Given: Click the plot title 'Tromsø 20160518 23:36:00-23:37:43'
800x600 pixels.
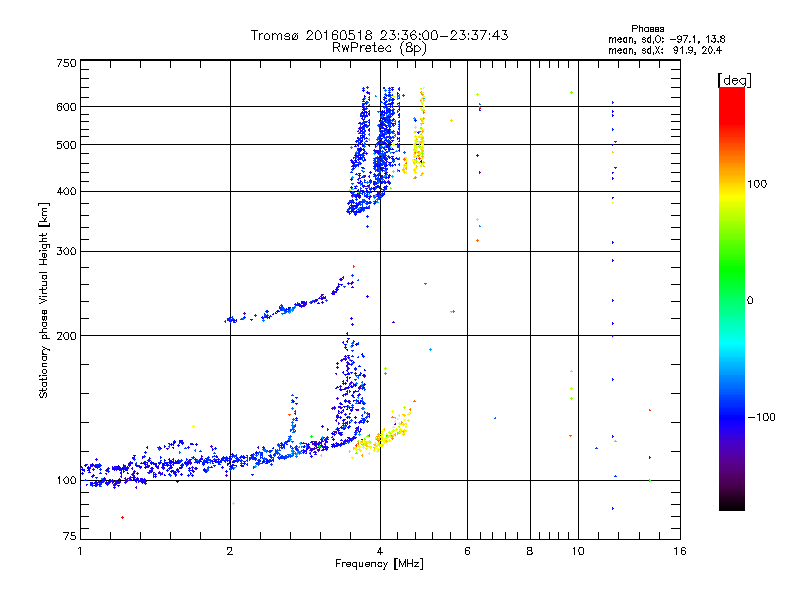Looking at the screenshot, I should pos(379,35).
